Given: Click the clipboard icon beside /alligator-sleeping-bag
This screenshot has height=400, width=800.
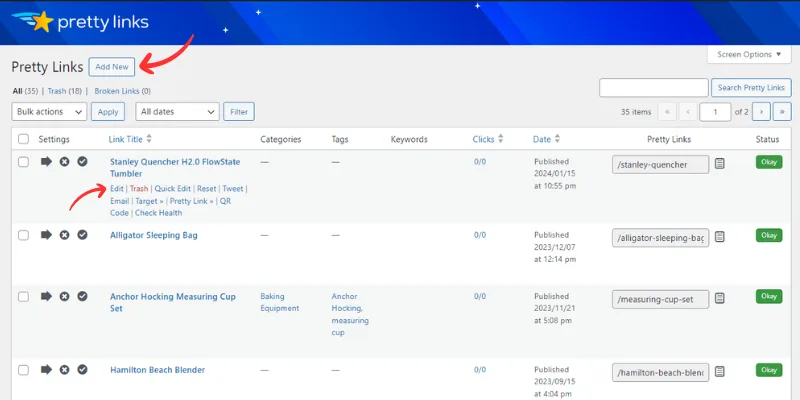Looking at the screenshot, I should pyautogui.click(x=720, y=236).
